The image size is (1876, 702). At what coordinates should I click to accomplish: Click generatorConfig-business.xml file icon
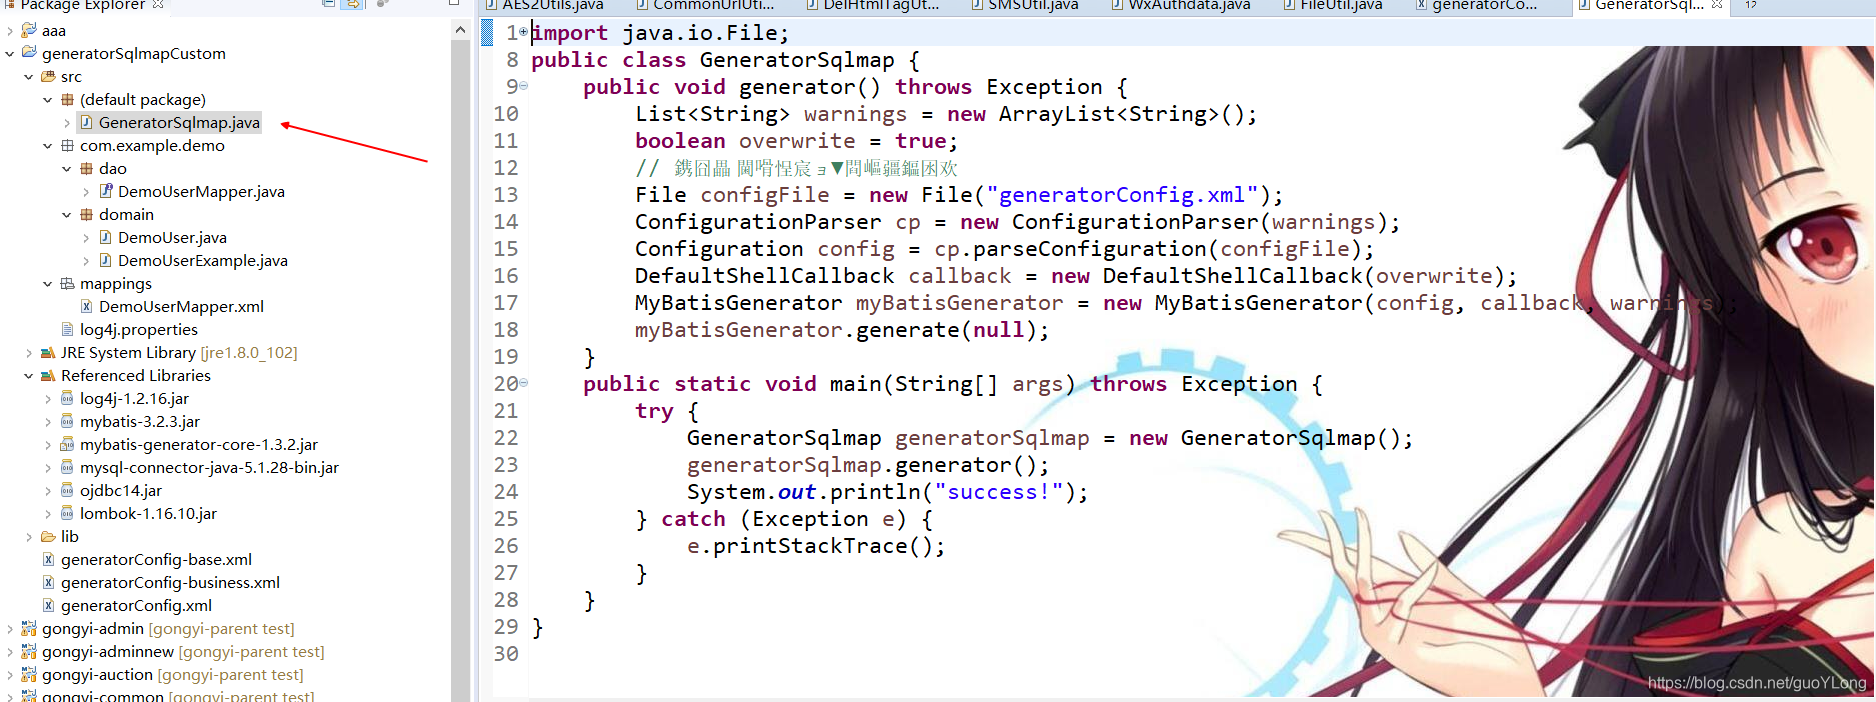pyautogui.click(x=48, y=582)
